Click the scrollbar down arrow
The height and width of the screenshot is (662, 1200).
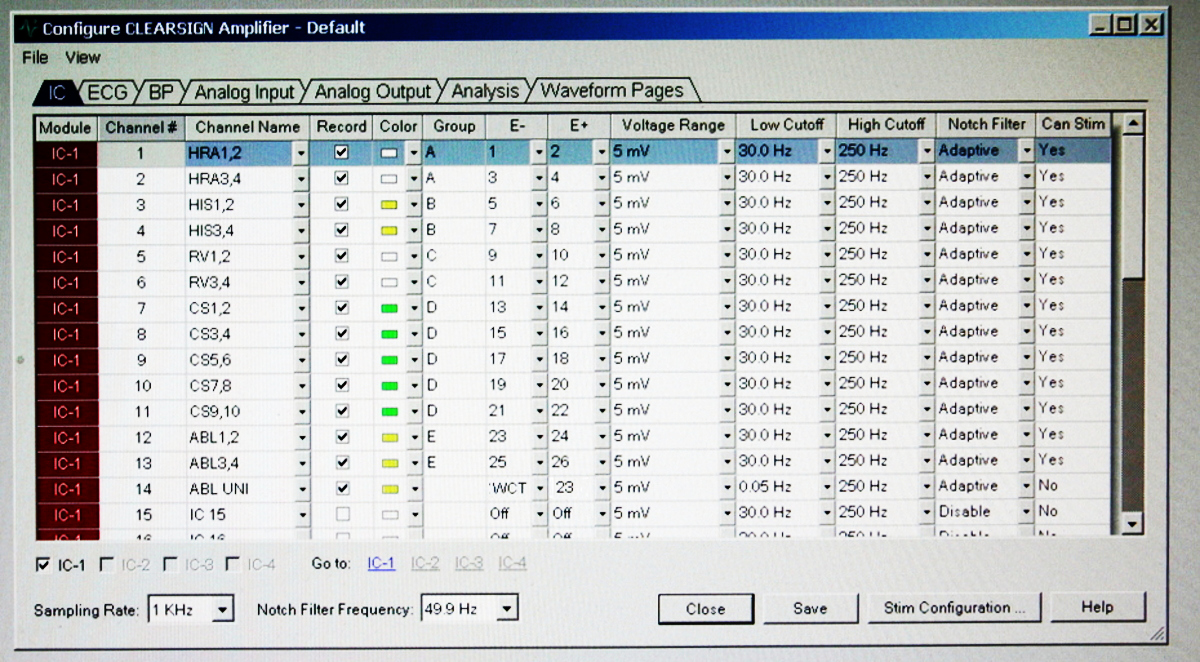coord(1131,524)
